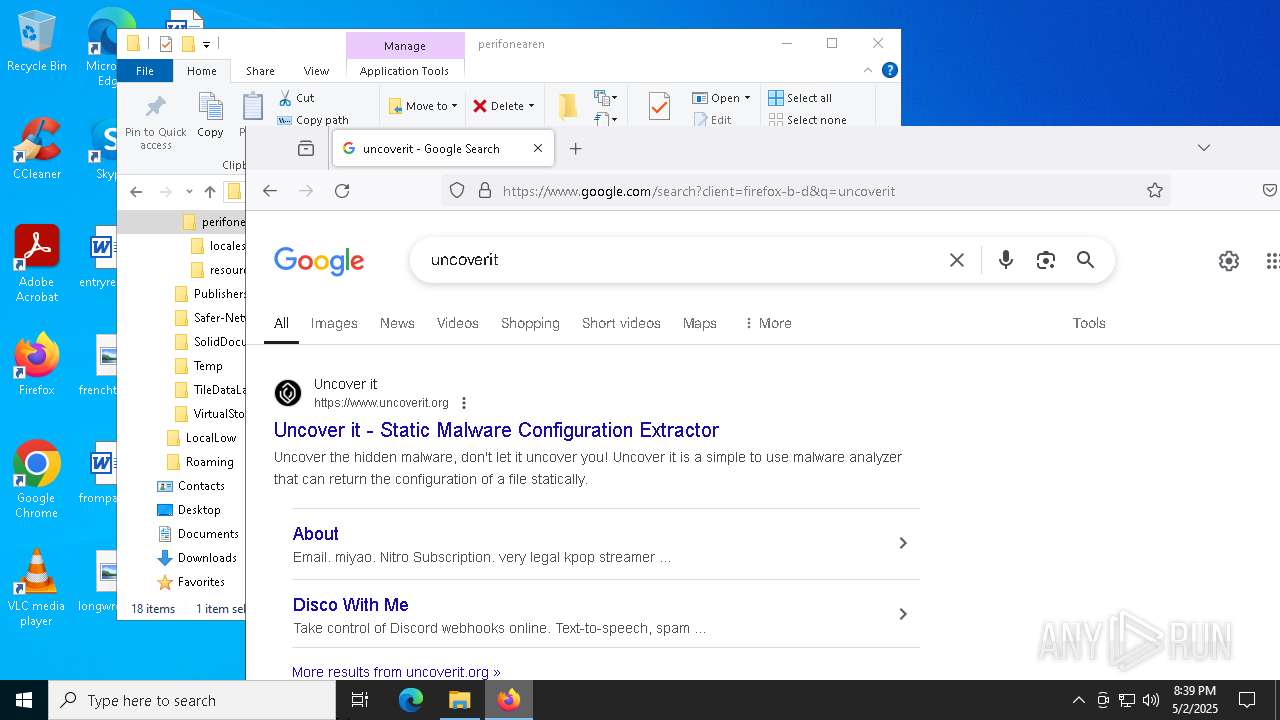
Task: Switch to Maps search results
Action: tap(700, 323)
